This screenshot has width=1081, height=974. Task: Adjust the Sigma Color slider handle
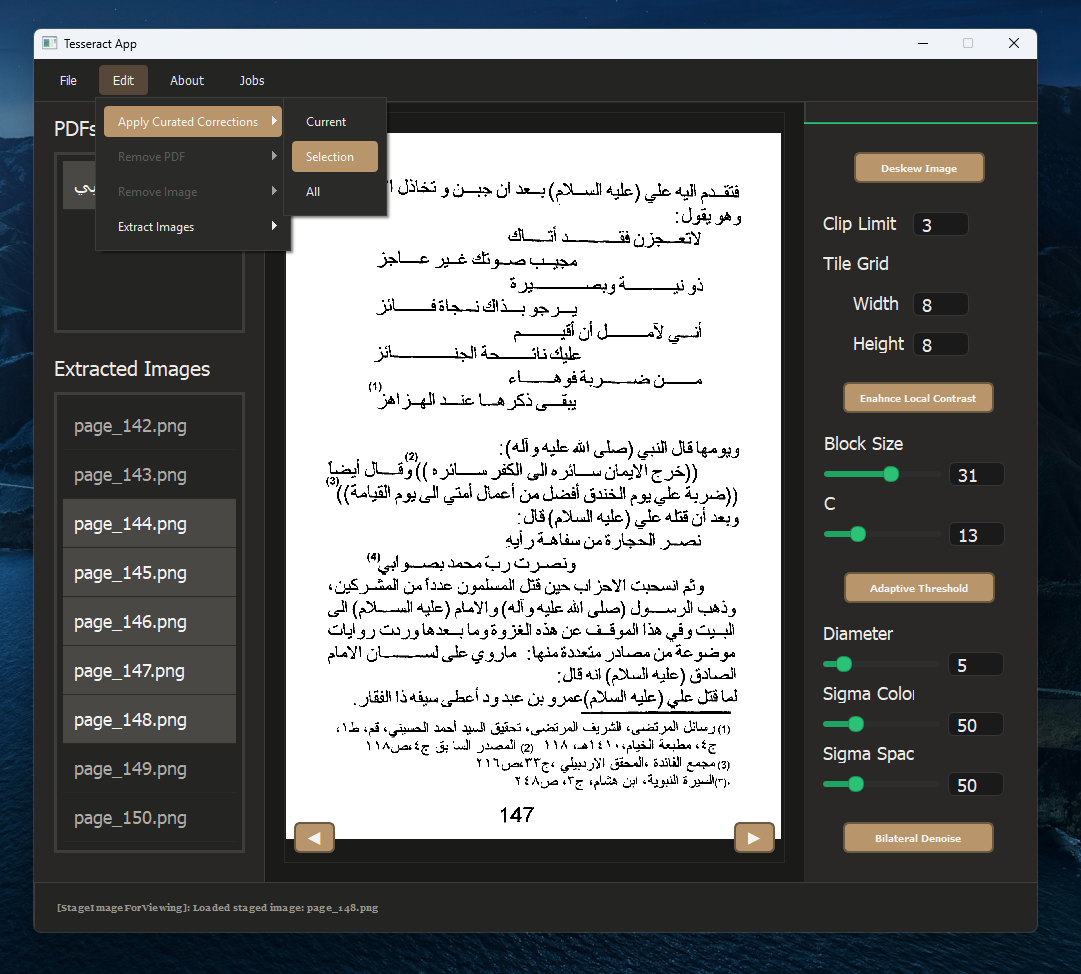(x=856, y=724)
